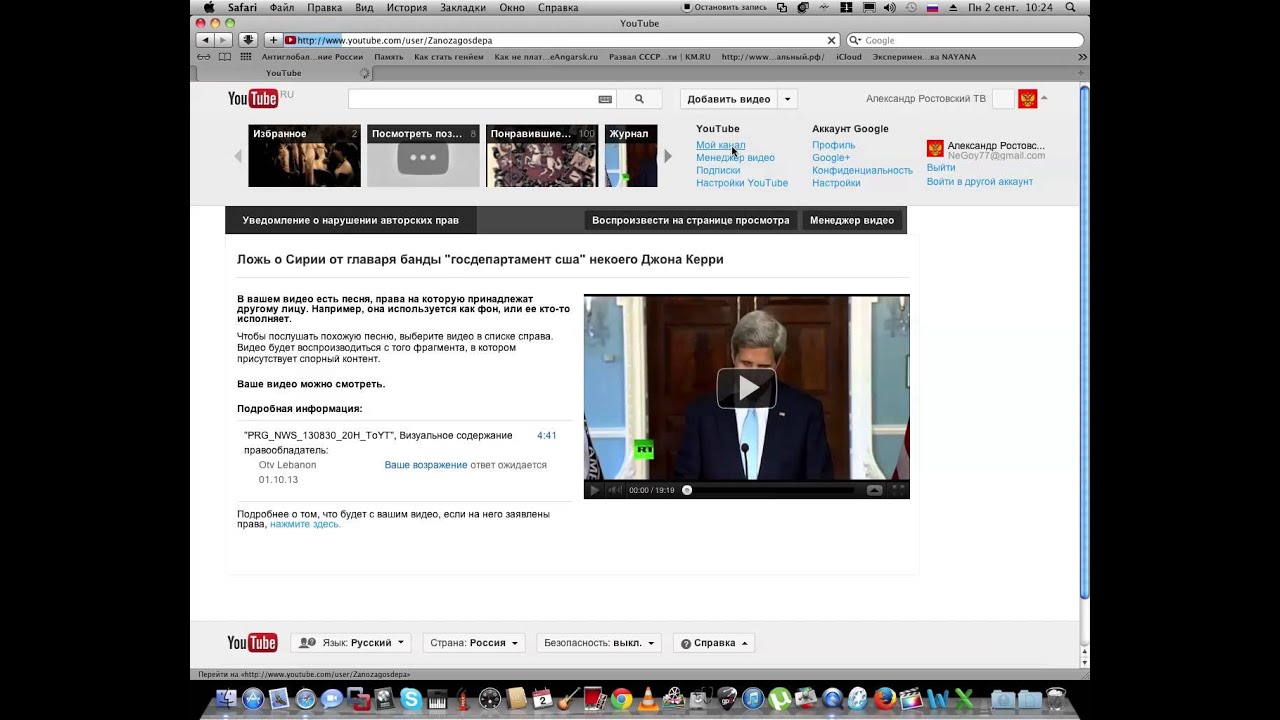
Task: Click the нажмите здесь link
Action: tap(305, 524)
